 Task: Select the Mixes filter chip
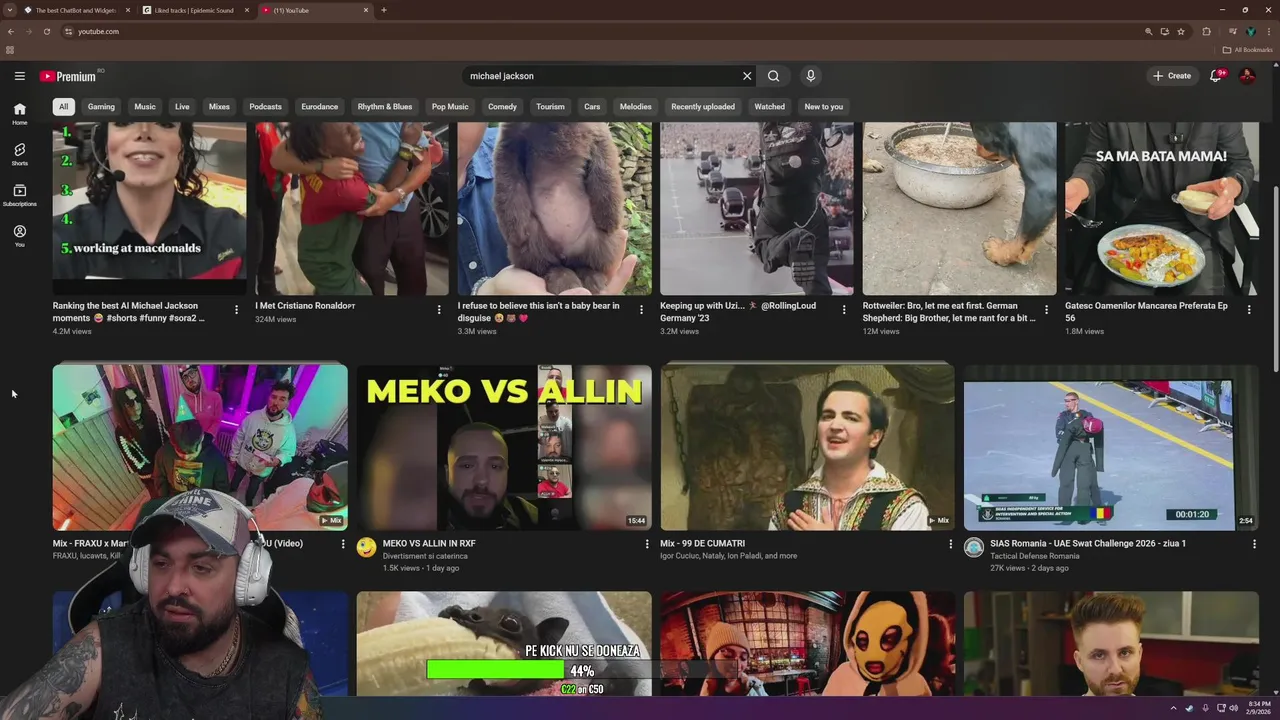[219, 107]
